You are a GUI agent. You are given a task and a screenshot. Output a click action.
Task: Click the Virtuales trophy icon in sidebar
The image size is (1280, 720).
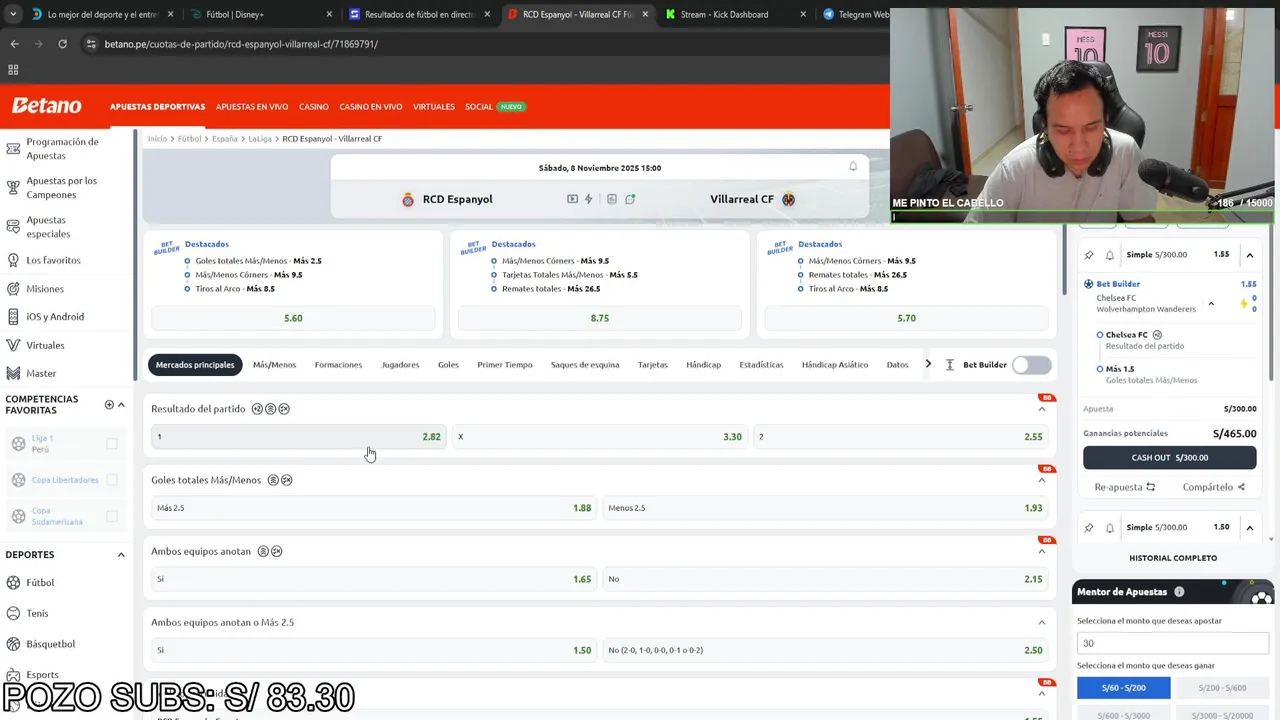pyautogui.click(x=13, y=345)
